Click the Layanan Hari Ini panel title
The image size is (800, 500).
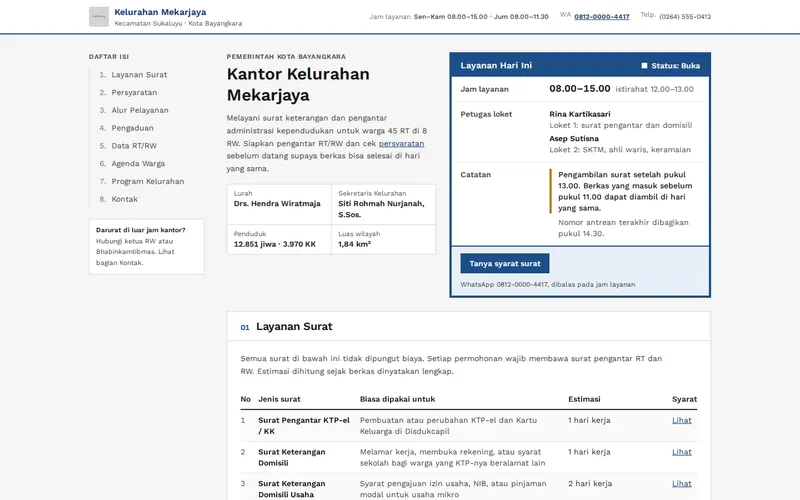(496, 65)
